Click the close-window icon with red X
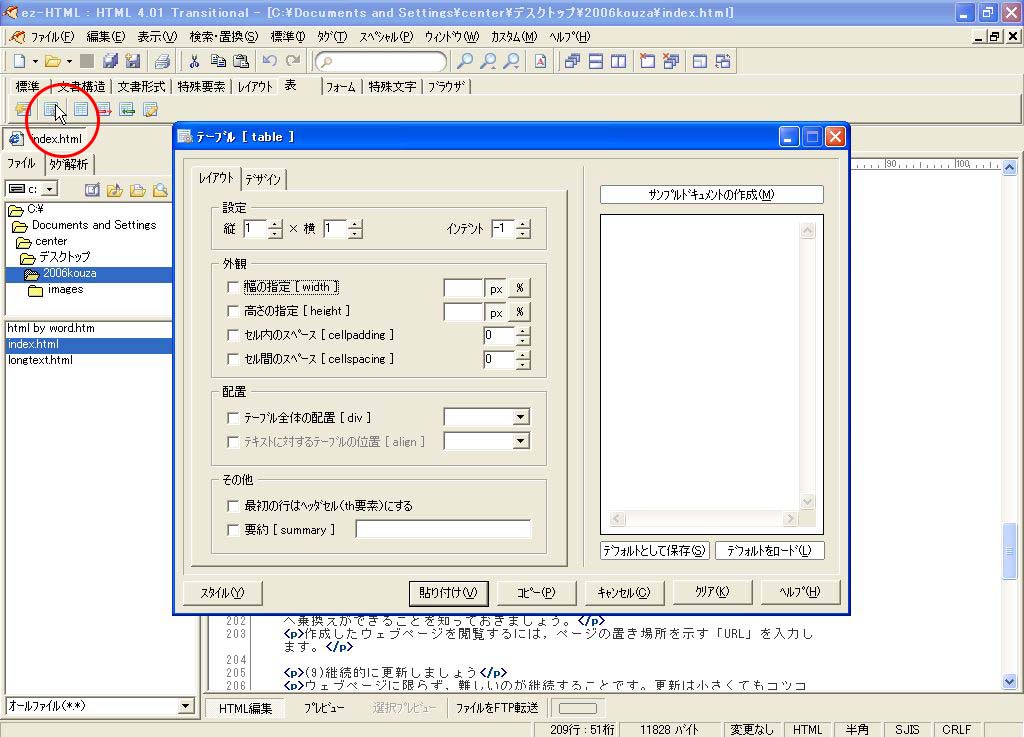This screenshot has width=1024, height=737. pyautogui.click(x=647, y=61)
